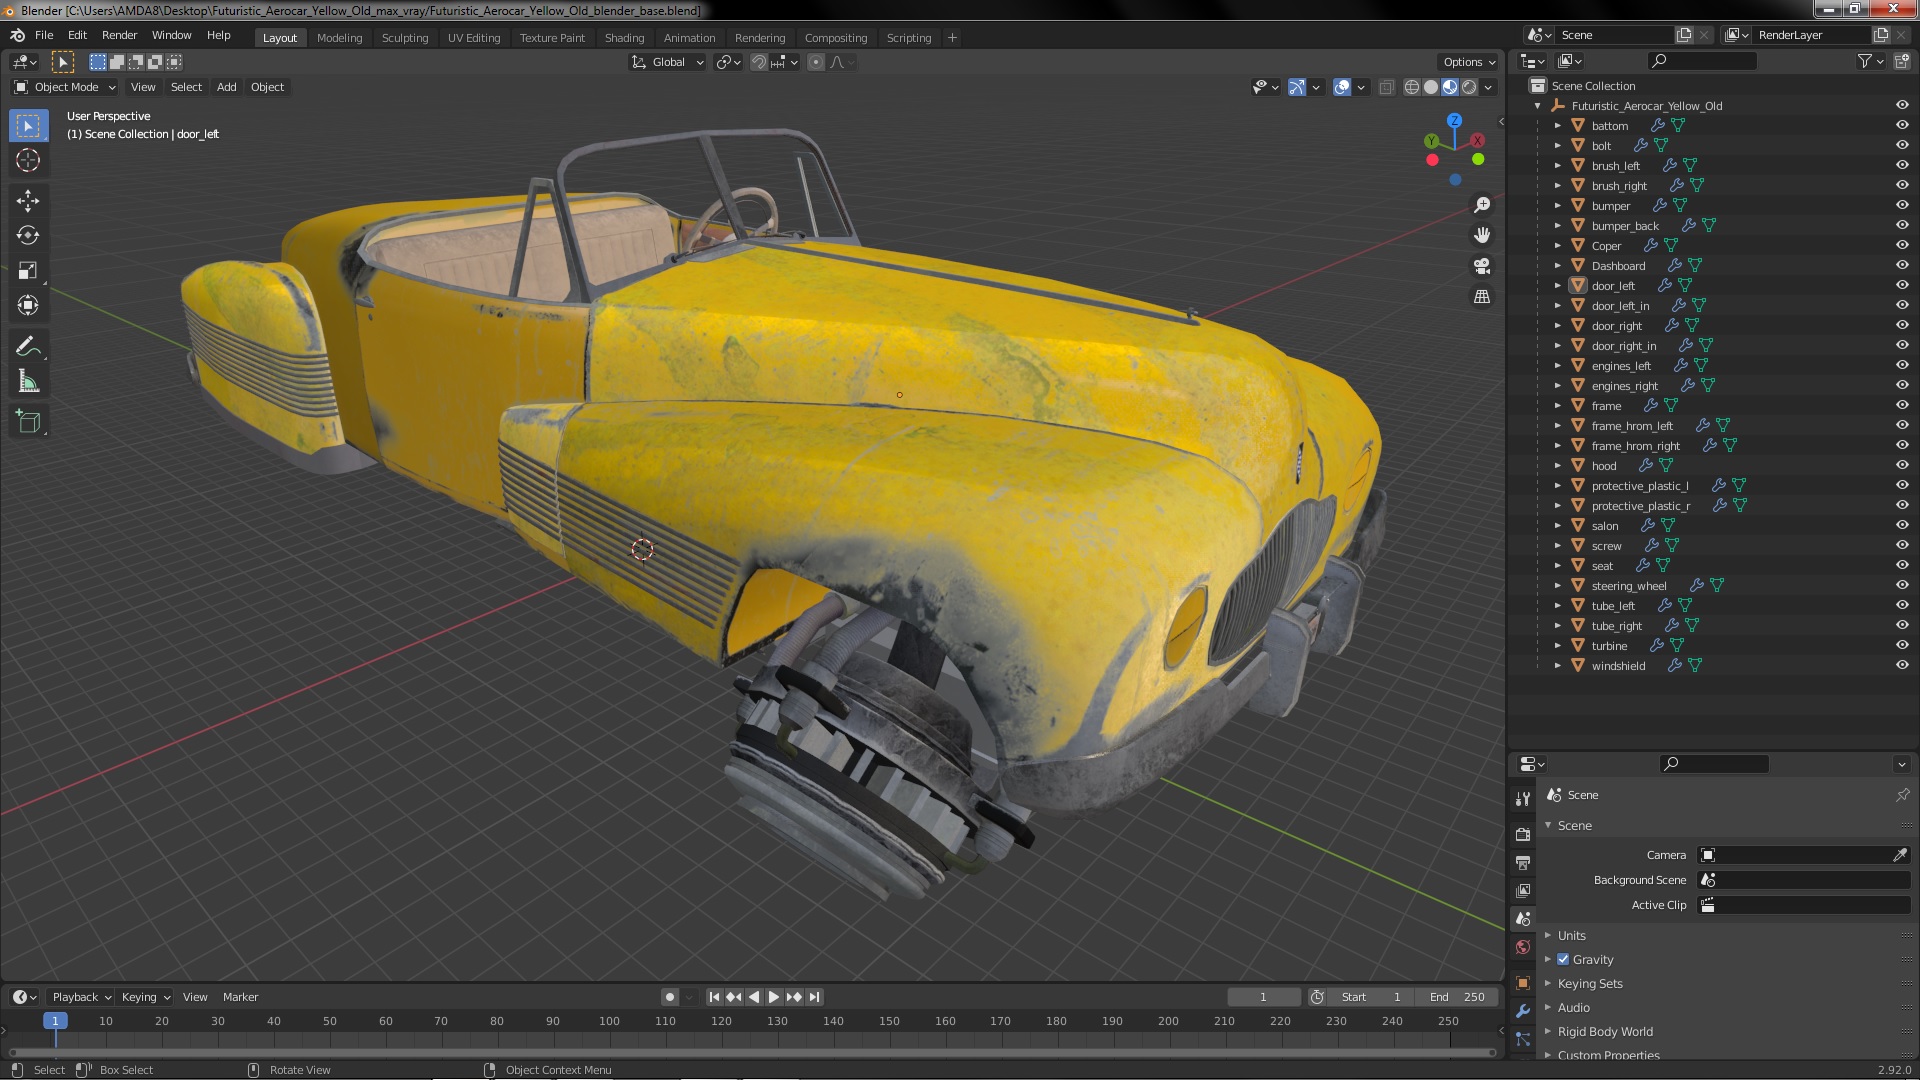Image resolution: width=1920 pixels, height=1080 pixels.
Task: Jump to the timeline start frame
Action: click(x=714, y=997)
